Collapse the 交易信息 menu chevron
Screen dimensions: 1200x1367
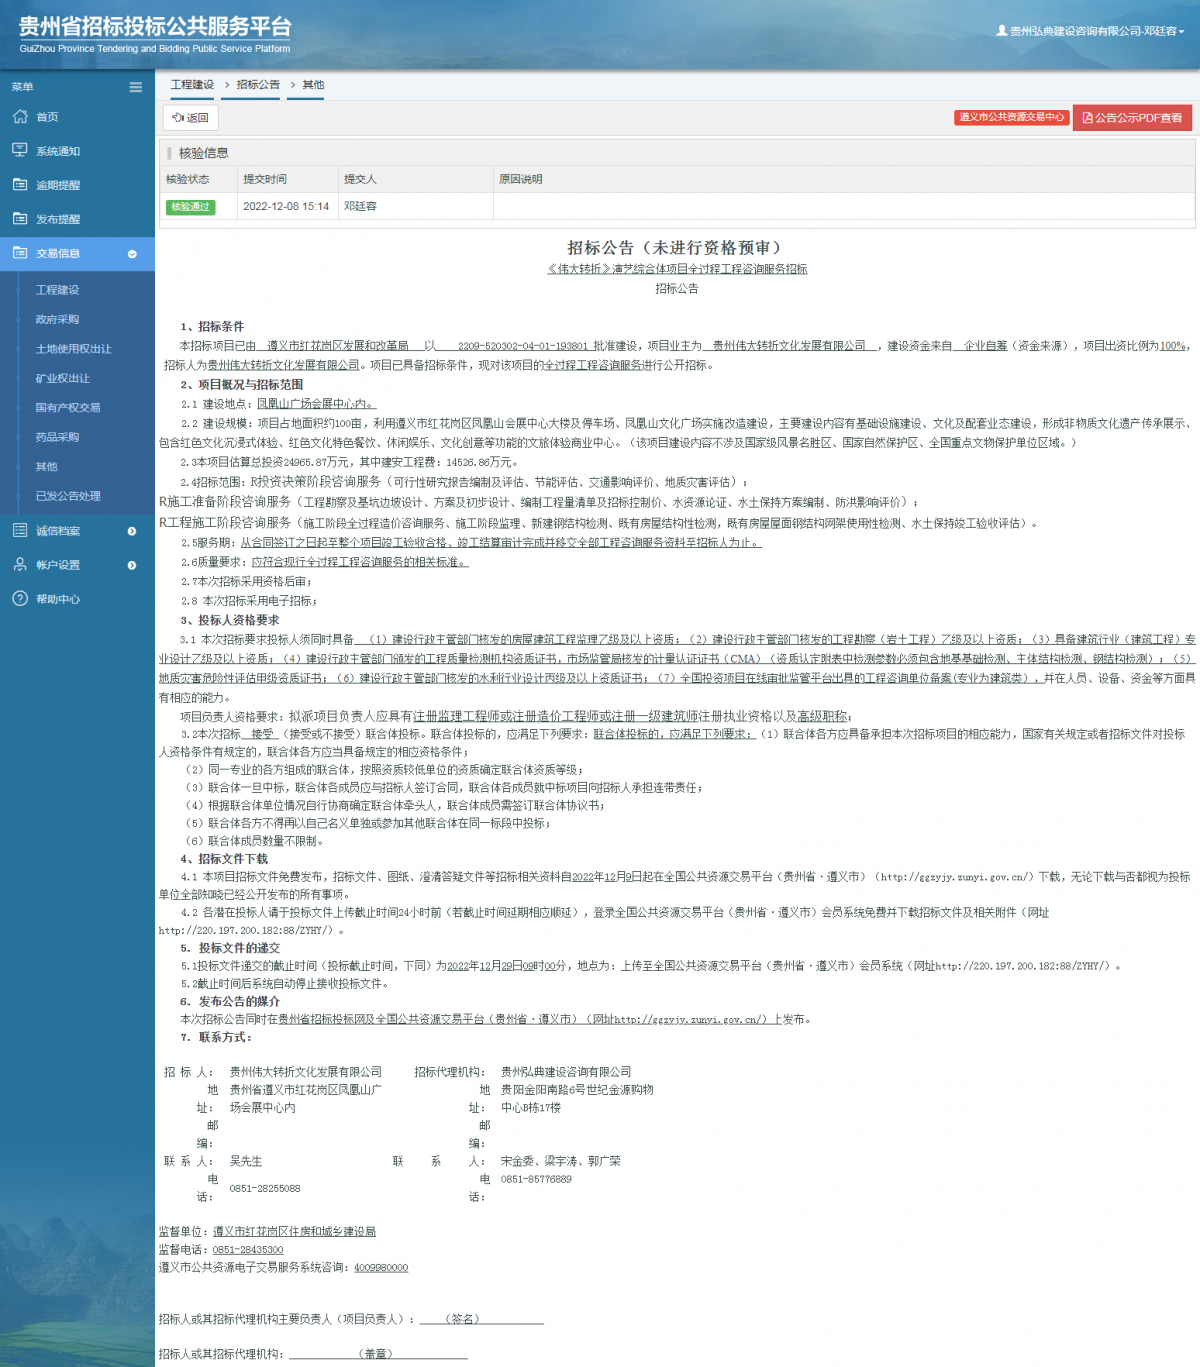click(132, 254)
